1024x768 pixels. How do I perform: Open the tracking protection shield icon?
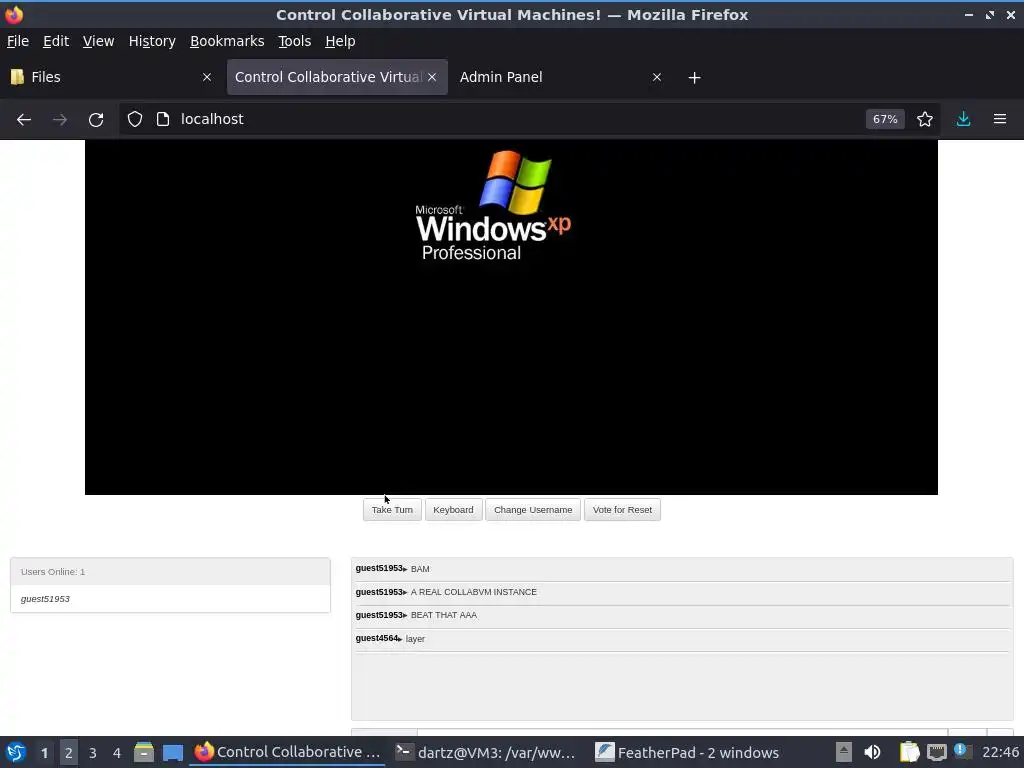point(135,119)
